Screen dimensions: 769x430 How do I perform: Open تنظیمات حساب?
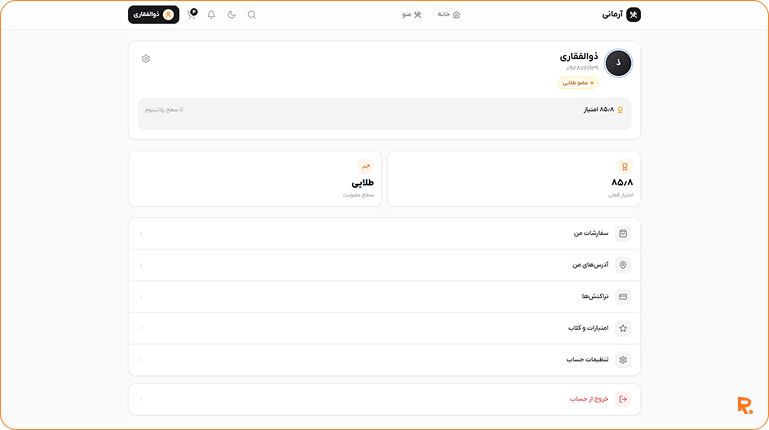(x=384, y=360)
